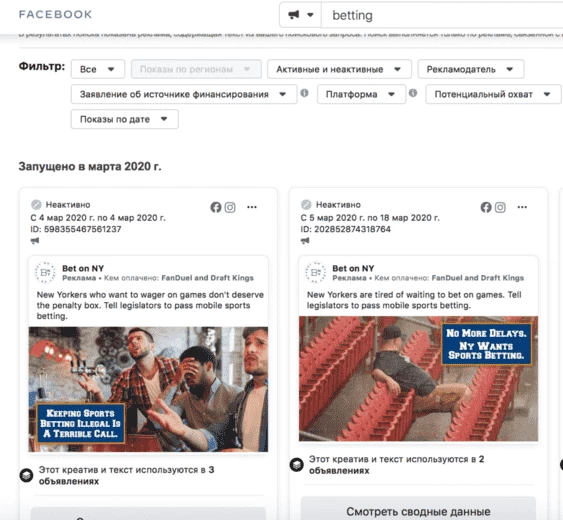Viewport: 563px width, 520px height.
Task: Click Facebook icon on first ad card
Action: pyautogui.click(x=216, y=207)
